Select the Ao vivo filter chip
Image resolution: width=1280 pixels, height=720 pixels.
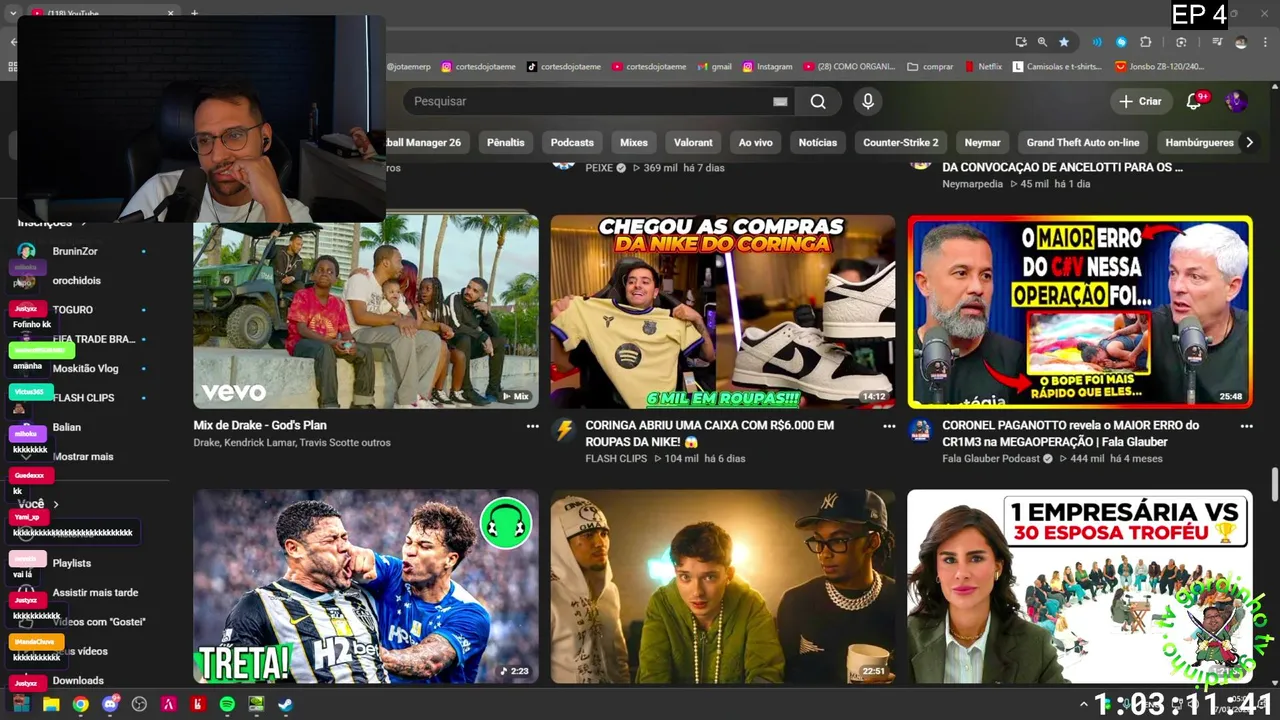[755, 142]
